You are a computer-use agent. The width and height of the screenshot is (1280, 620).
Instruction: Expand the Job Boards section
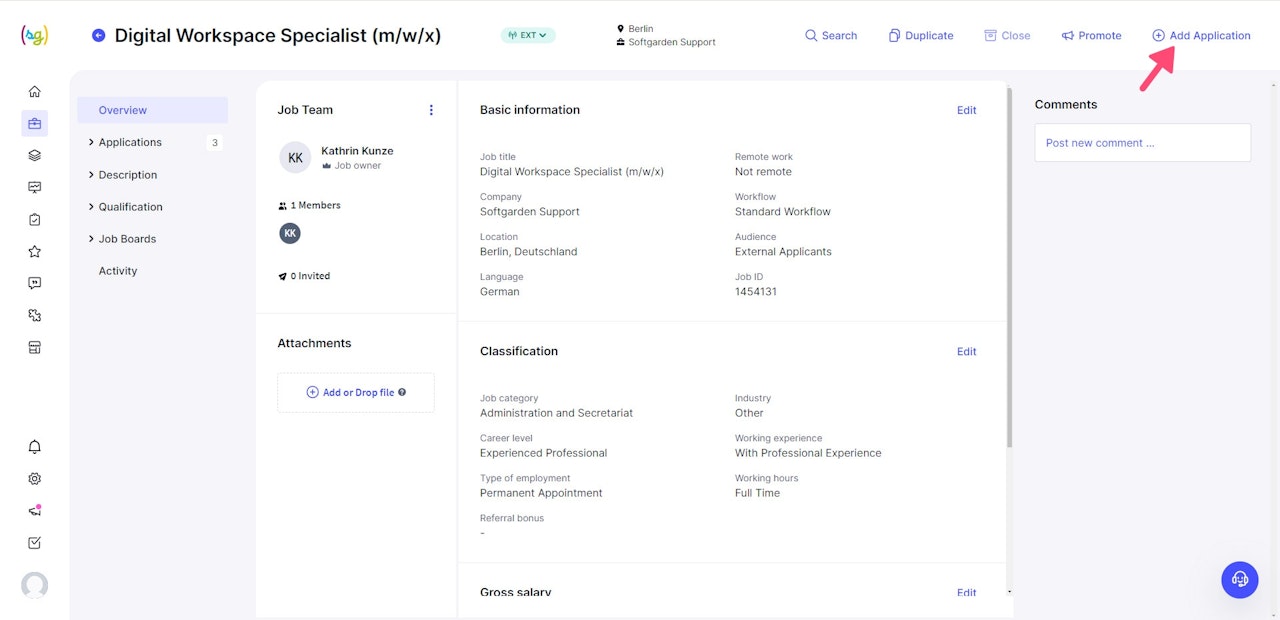[127, 239]
